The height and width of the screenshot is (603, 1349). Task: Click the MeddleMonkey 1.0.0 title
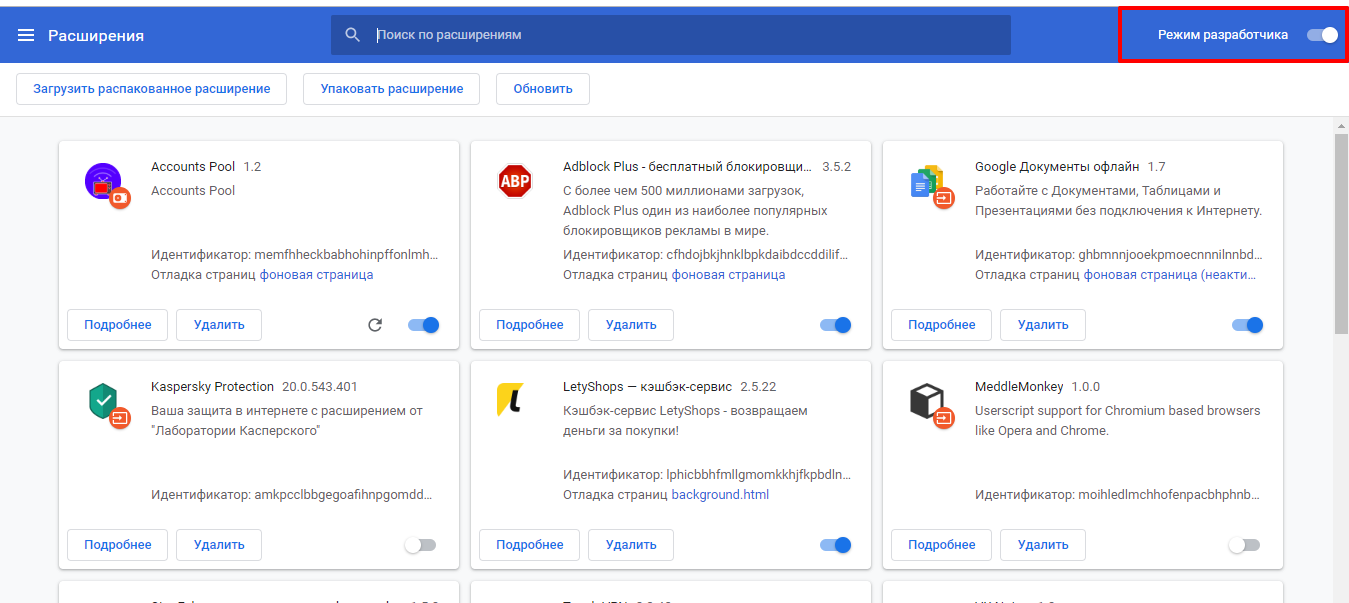(x=1037, y=386)
